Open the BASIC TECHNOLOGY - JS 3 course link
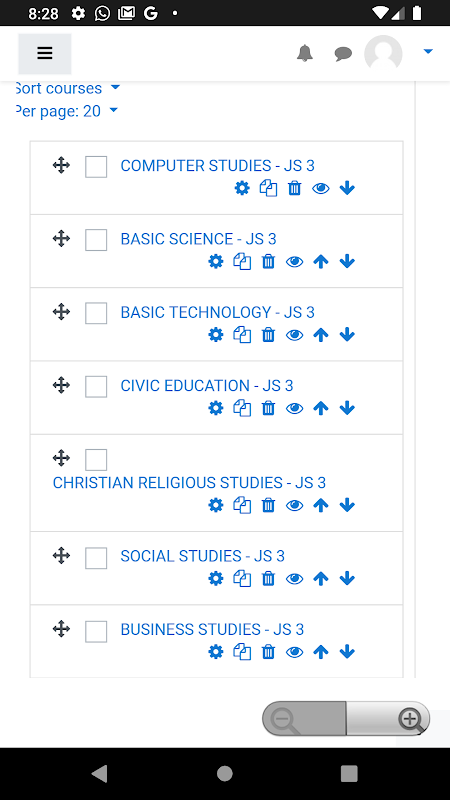This screenshot has height=800, width=450. pyautogui.click(x=217, y=312)
